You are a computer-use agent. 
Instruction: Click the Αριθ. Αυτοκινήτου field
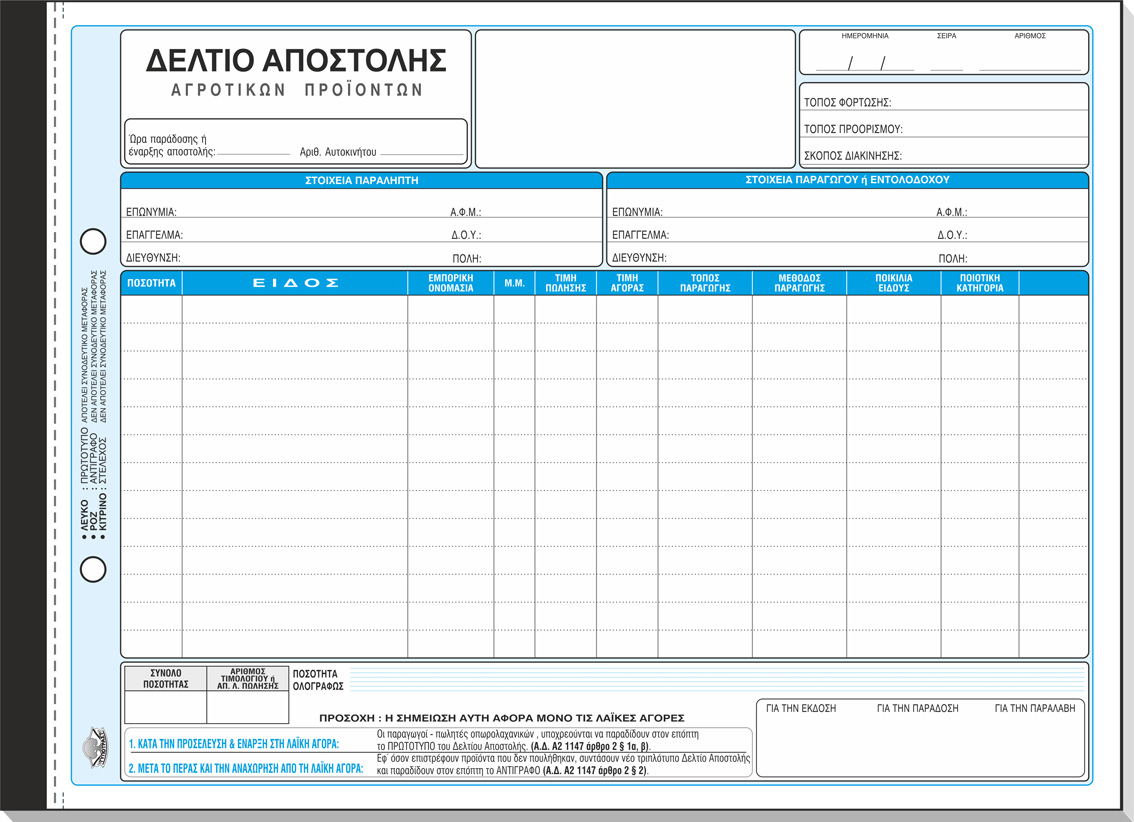pyautogui.click(x=422, y=152)
